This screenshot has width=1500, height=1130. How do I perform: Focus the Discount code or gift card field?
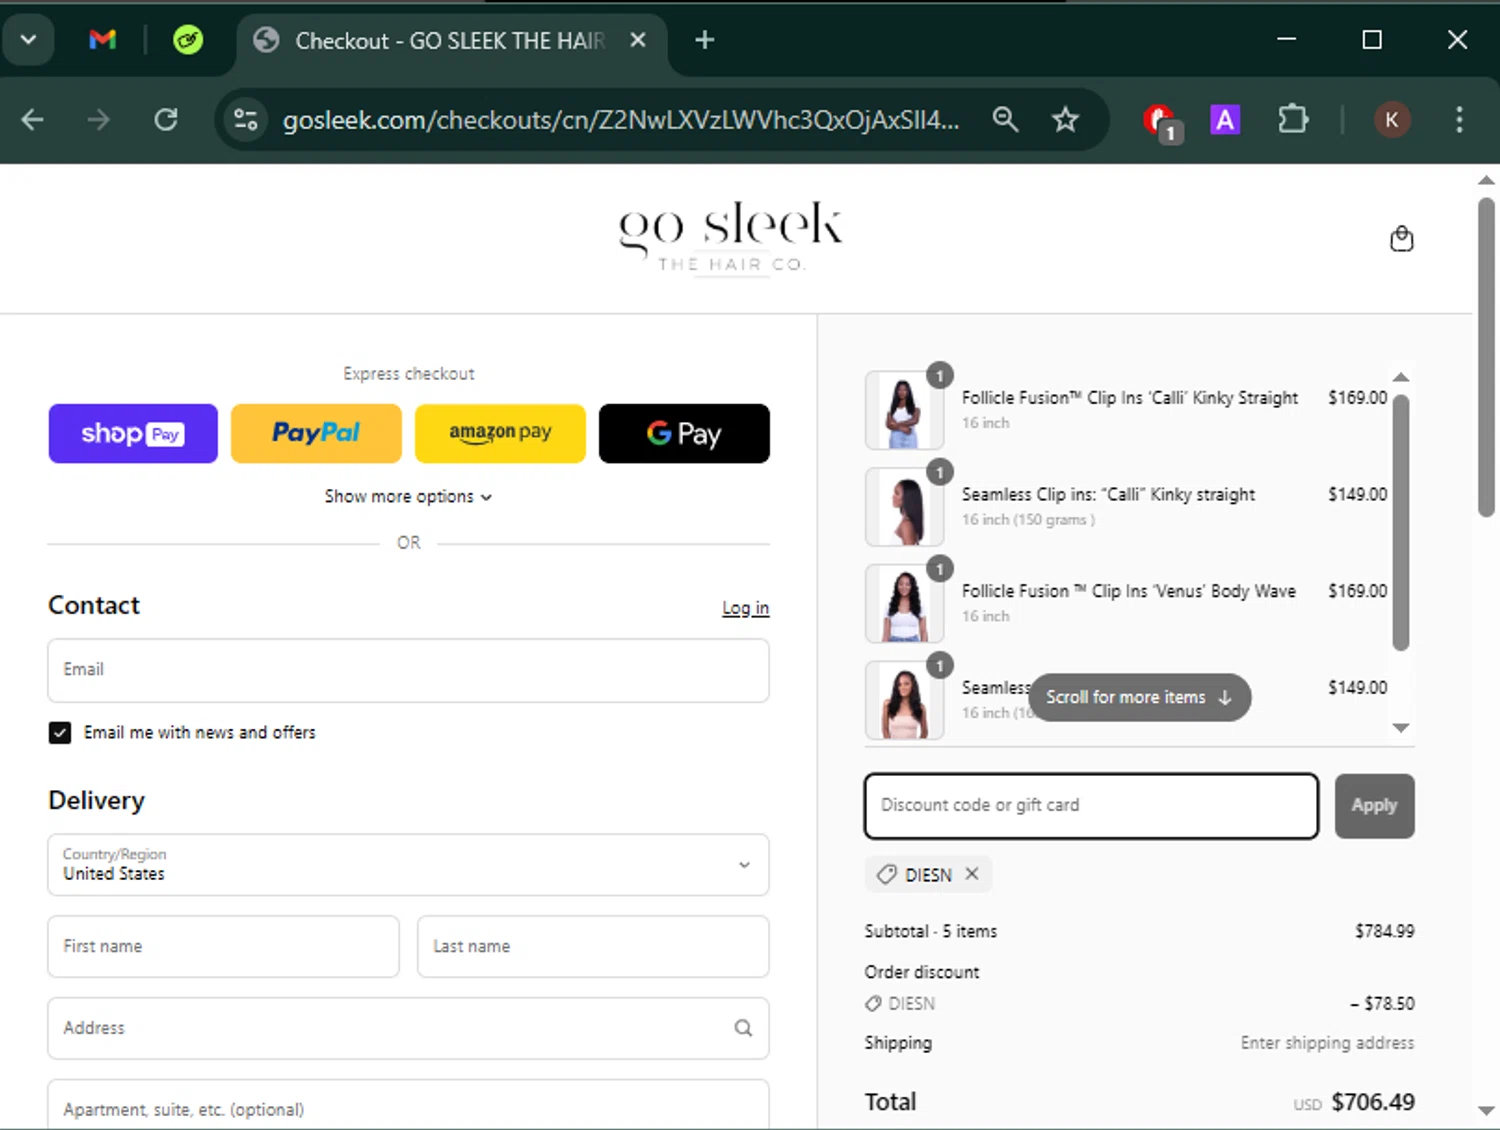pos(1091,806)
